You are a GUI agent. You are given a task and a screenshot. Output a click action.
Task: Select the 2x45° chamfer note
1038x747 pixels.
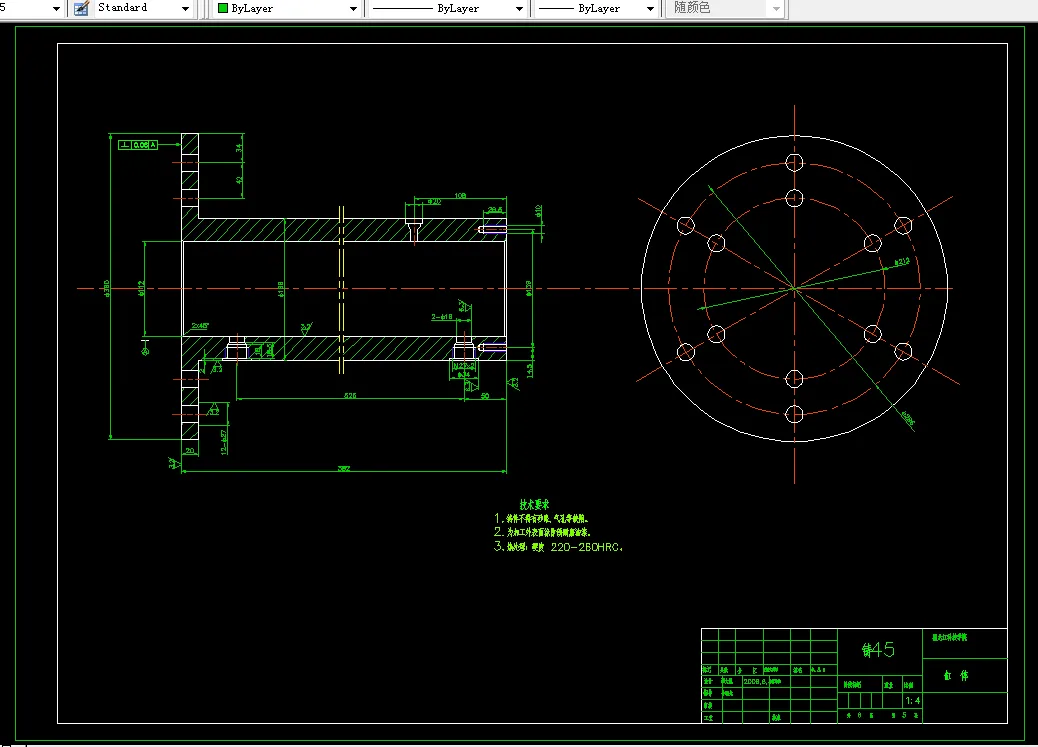(200, 326)
